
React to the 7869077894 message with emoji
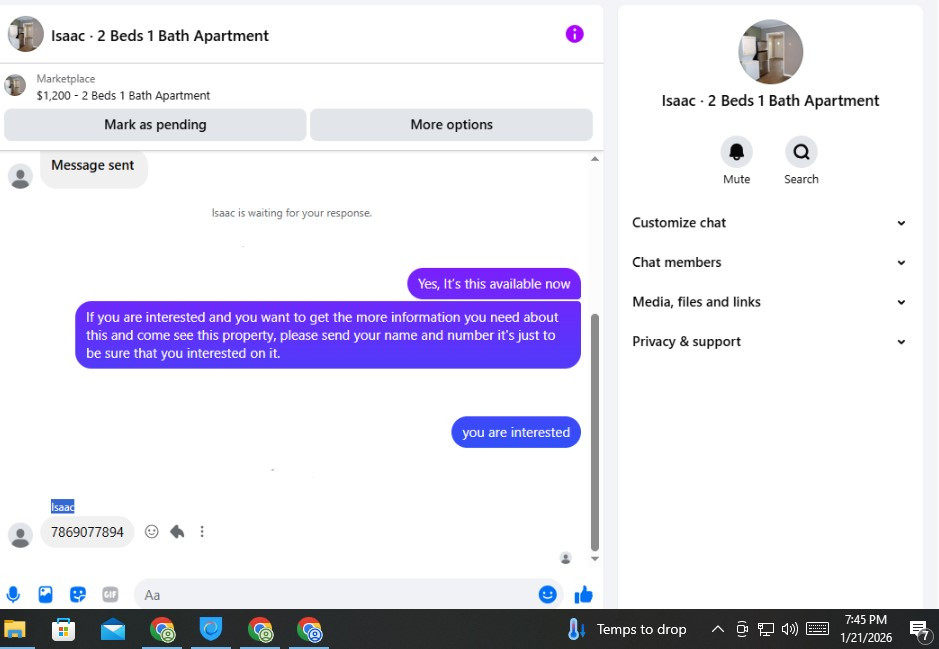tap(152, 532)
